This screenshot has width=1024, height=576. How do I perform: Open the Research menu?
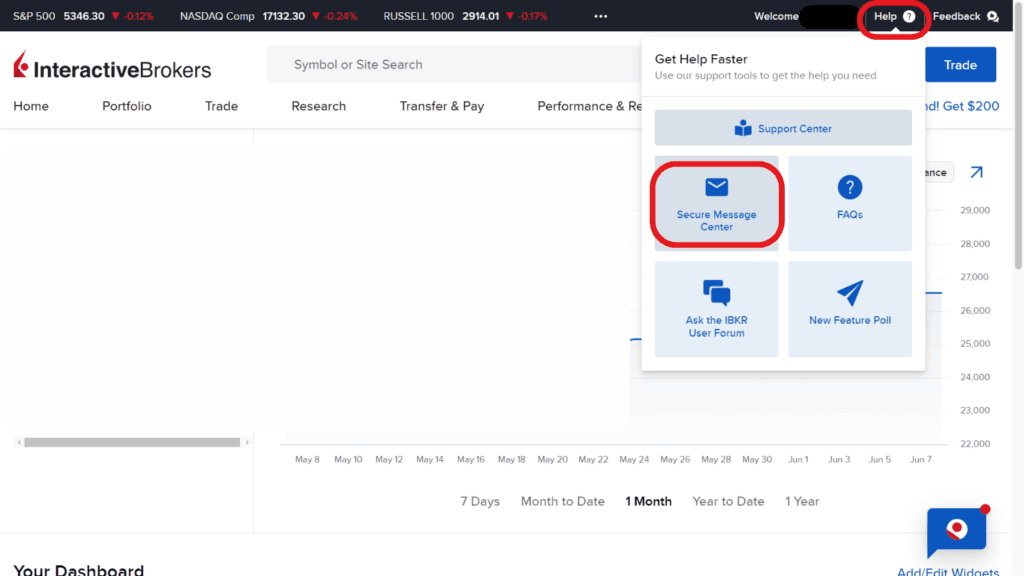[x=318, y=106]
